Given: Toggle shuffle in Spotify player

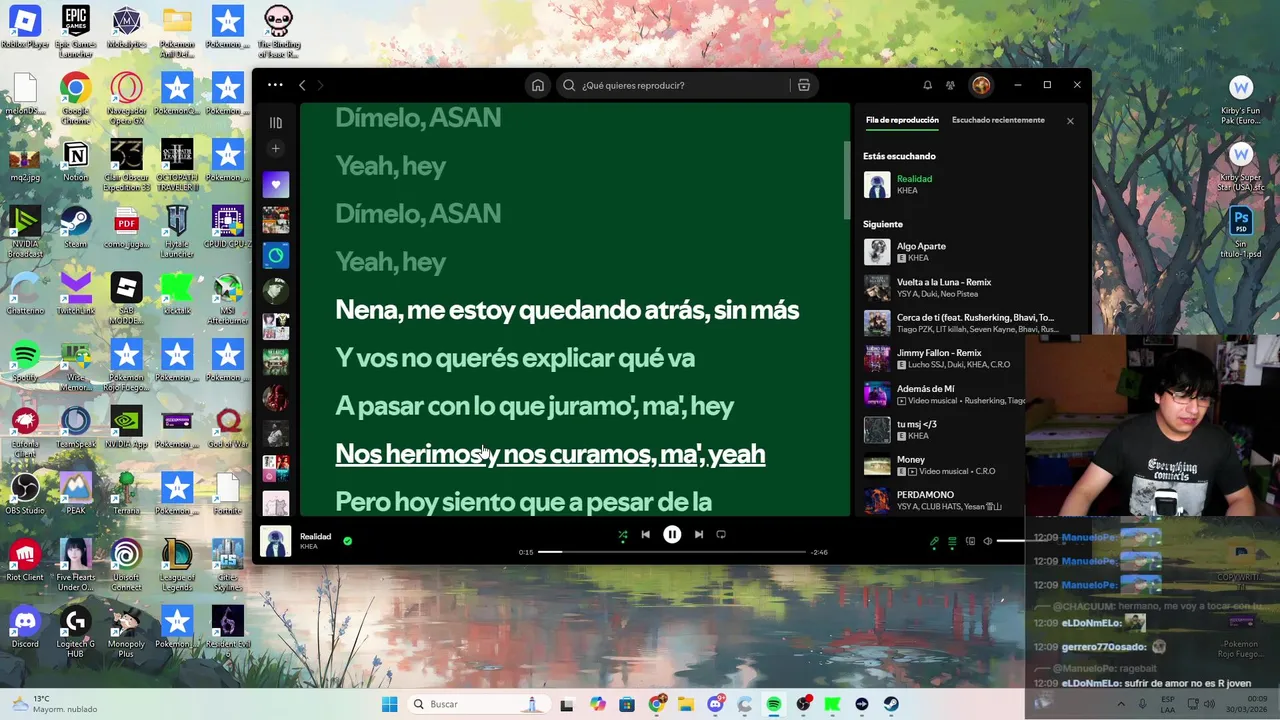Looking at the screenshot, I should tap(622, 535).
